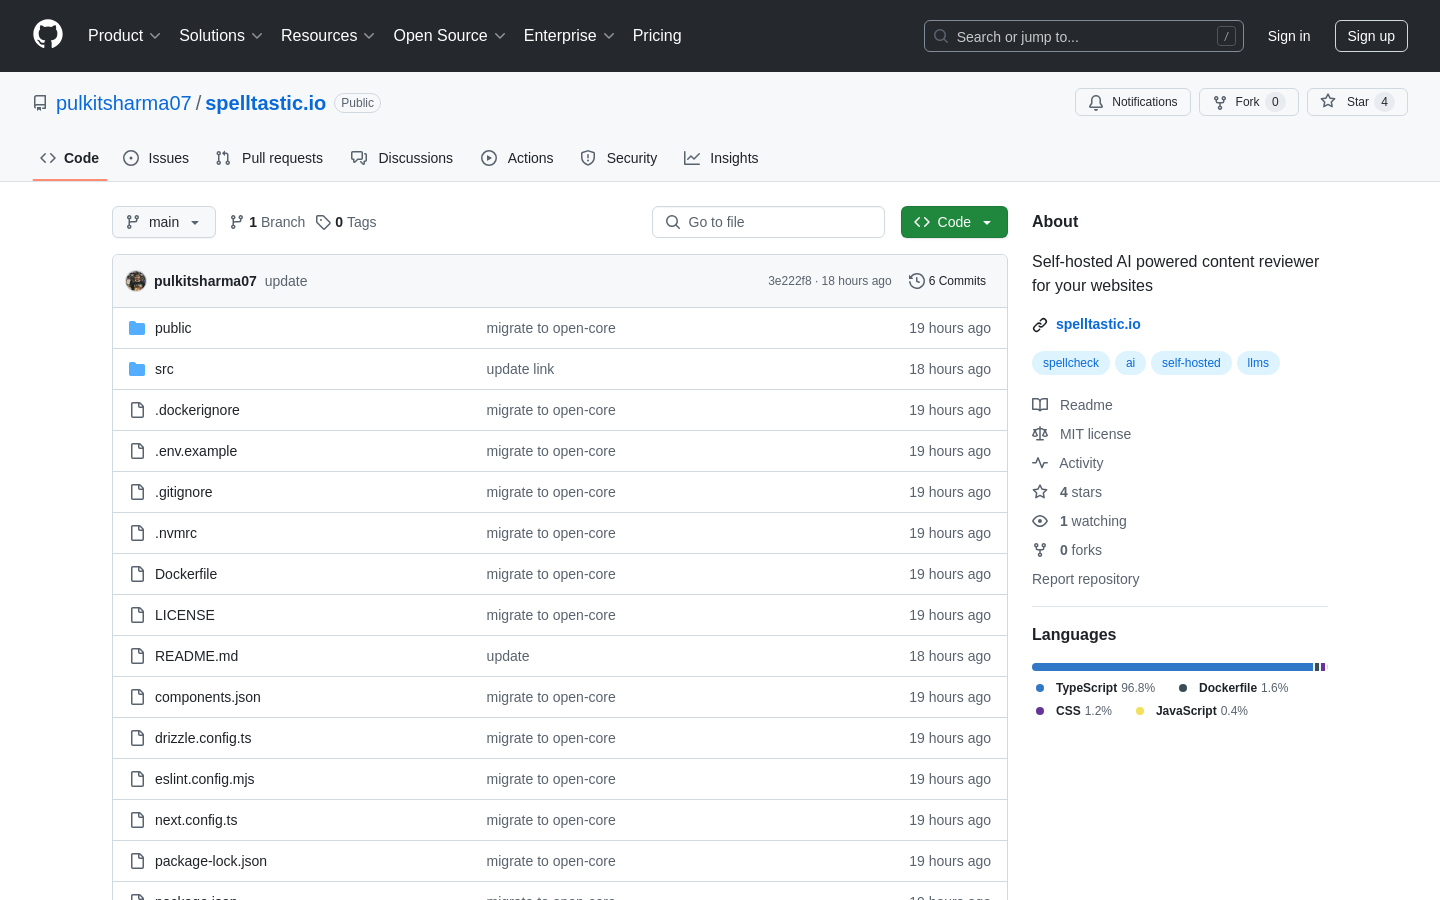1440x900 pixels.
Task: Expand the Resources menu
Action: 328,36
